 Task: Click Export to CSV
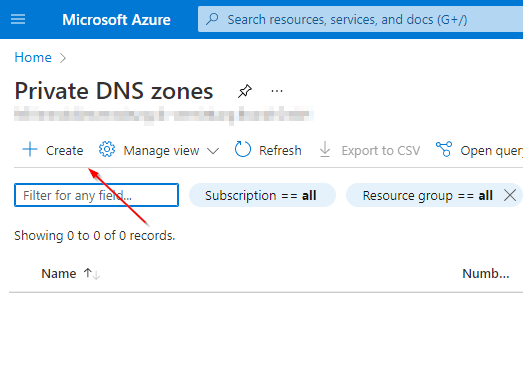pyautogui.click(x=369, y=150)
